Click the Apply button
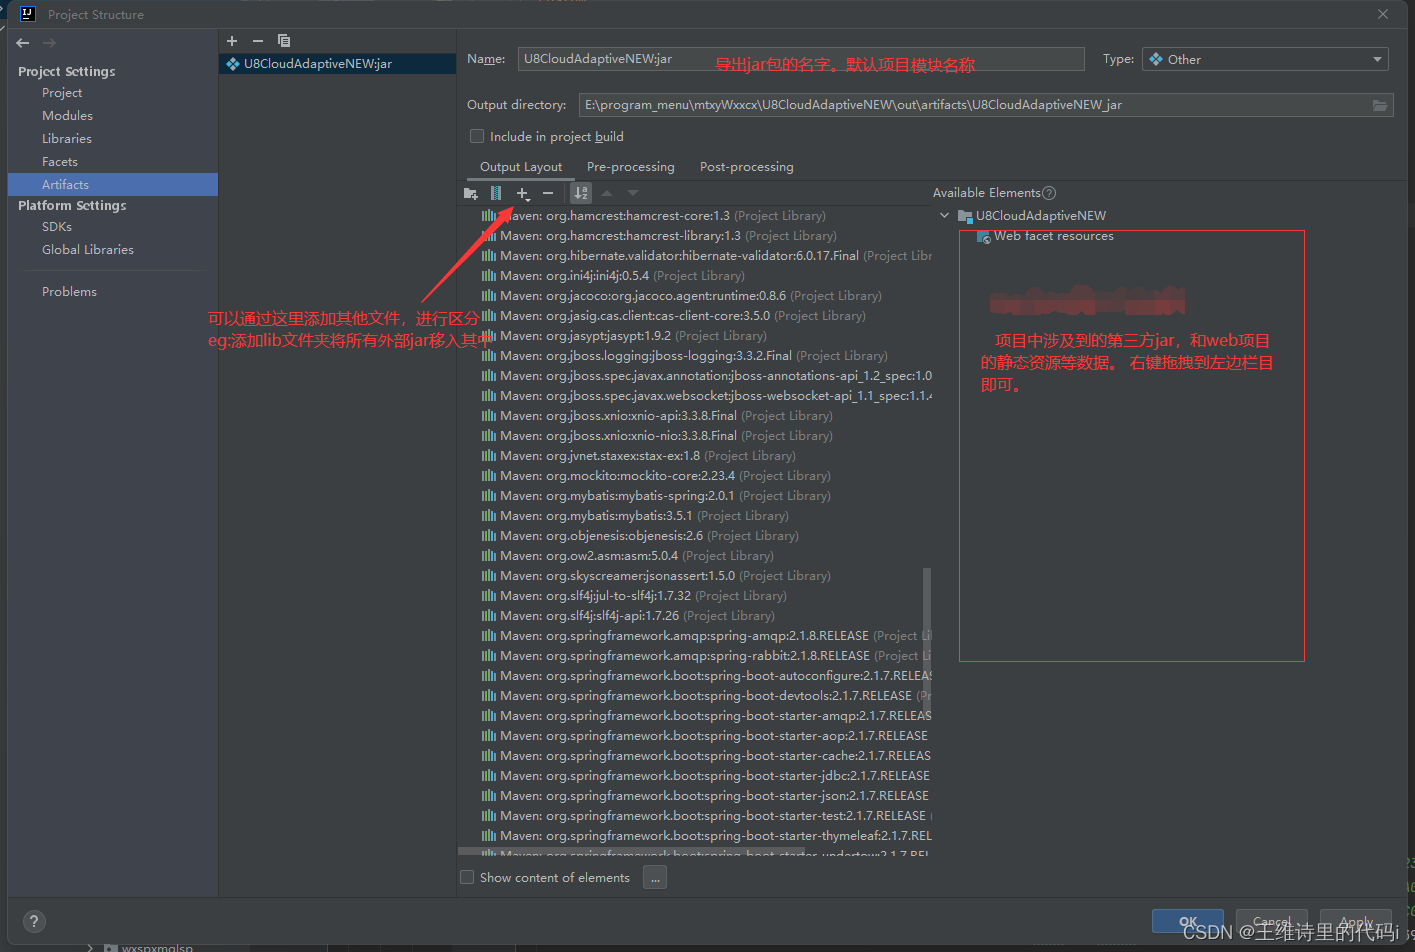This screenshot has width=1415, height=952. pos(1356,922)
